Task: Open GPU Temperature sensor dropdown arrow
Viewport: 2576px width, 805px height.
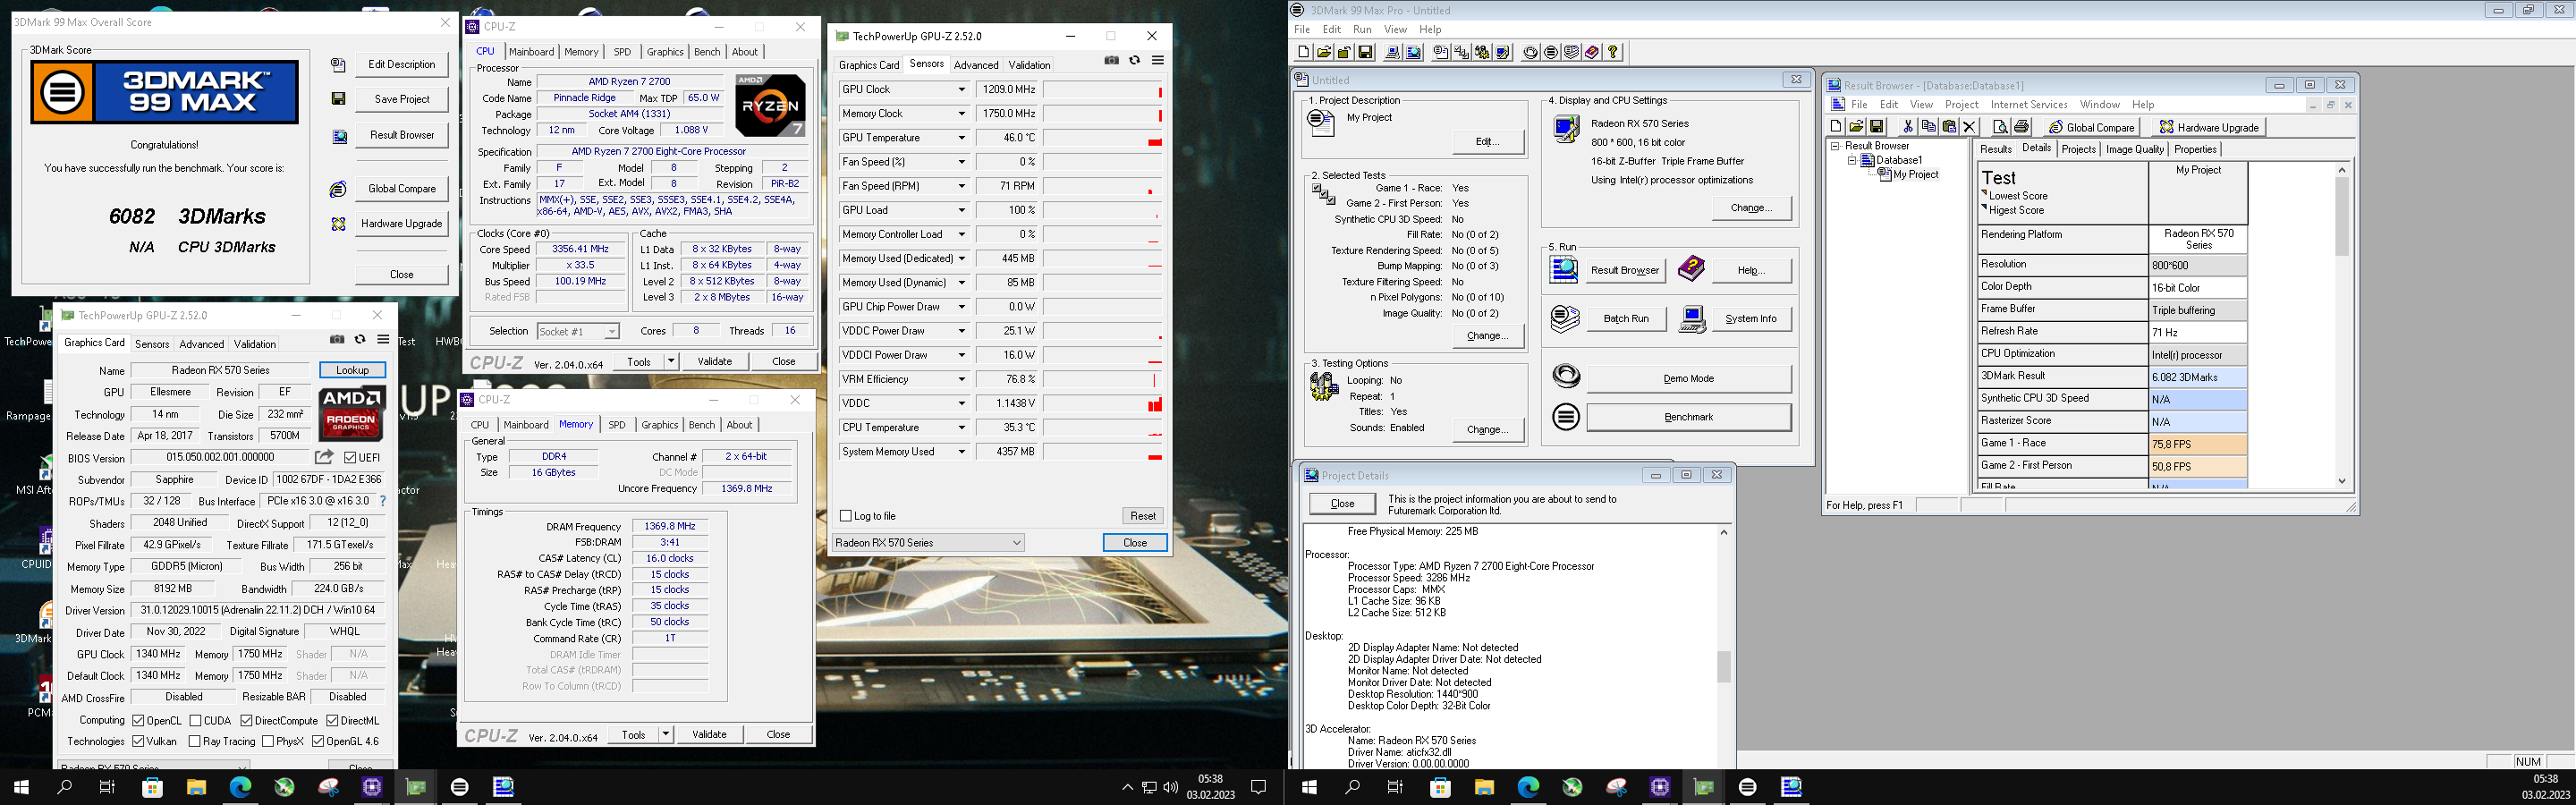Action: coord(962,138)
